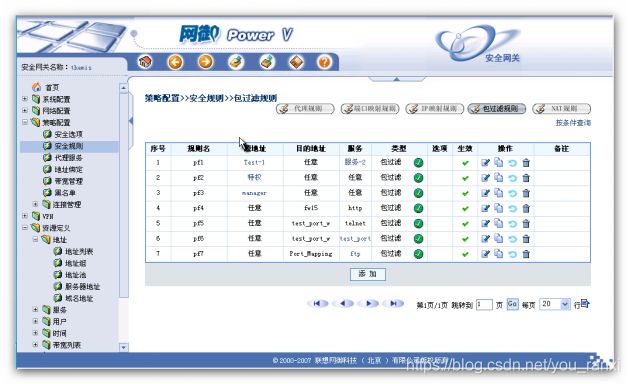Switch to the NAT规则 tab
Image resolution: width=630 pixels, height=384 pixels.
(562, 108)
